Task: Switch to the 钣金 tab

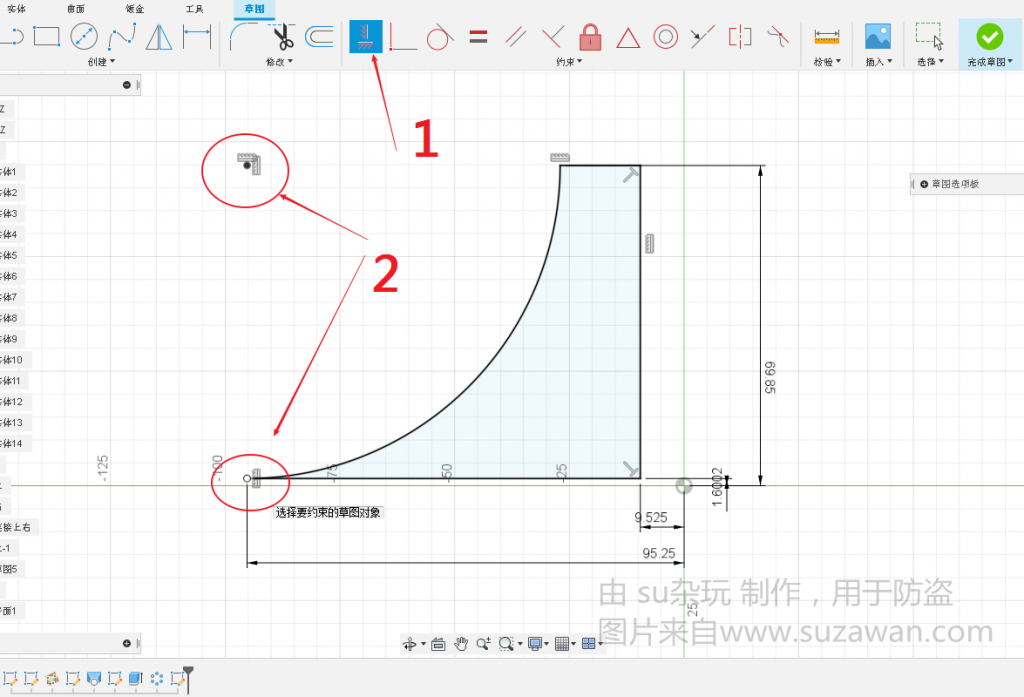Action: point(135,8)
